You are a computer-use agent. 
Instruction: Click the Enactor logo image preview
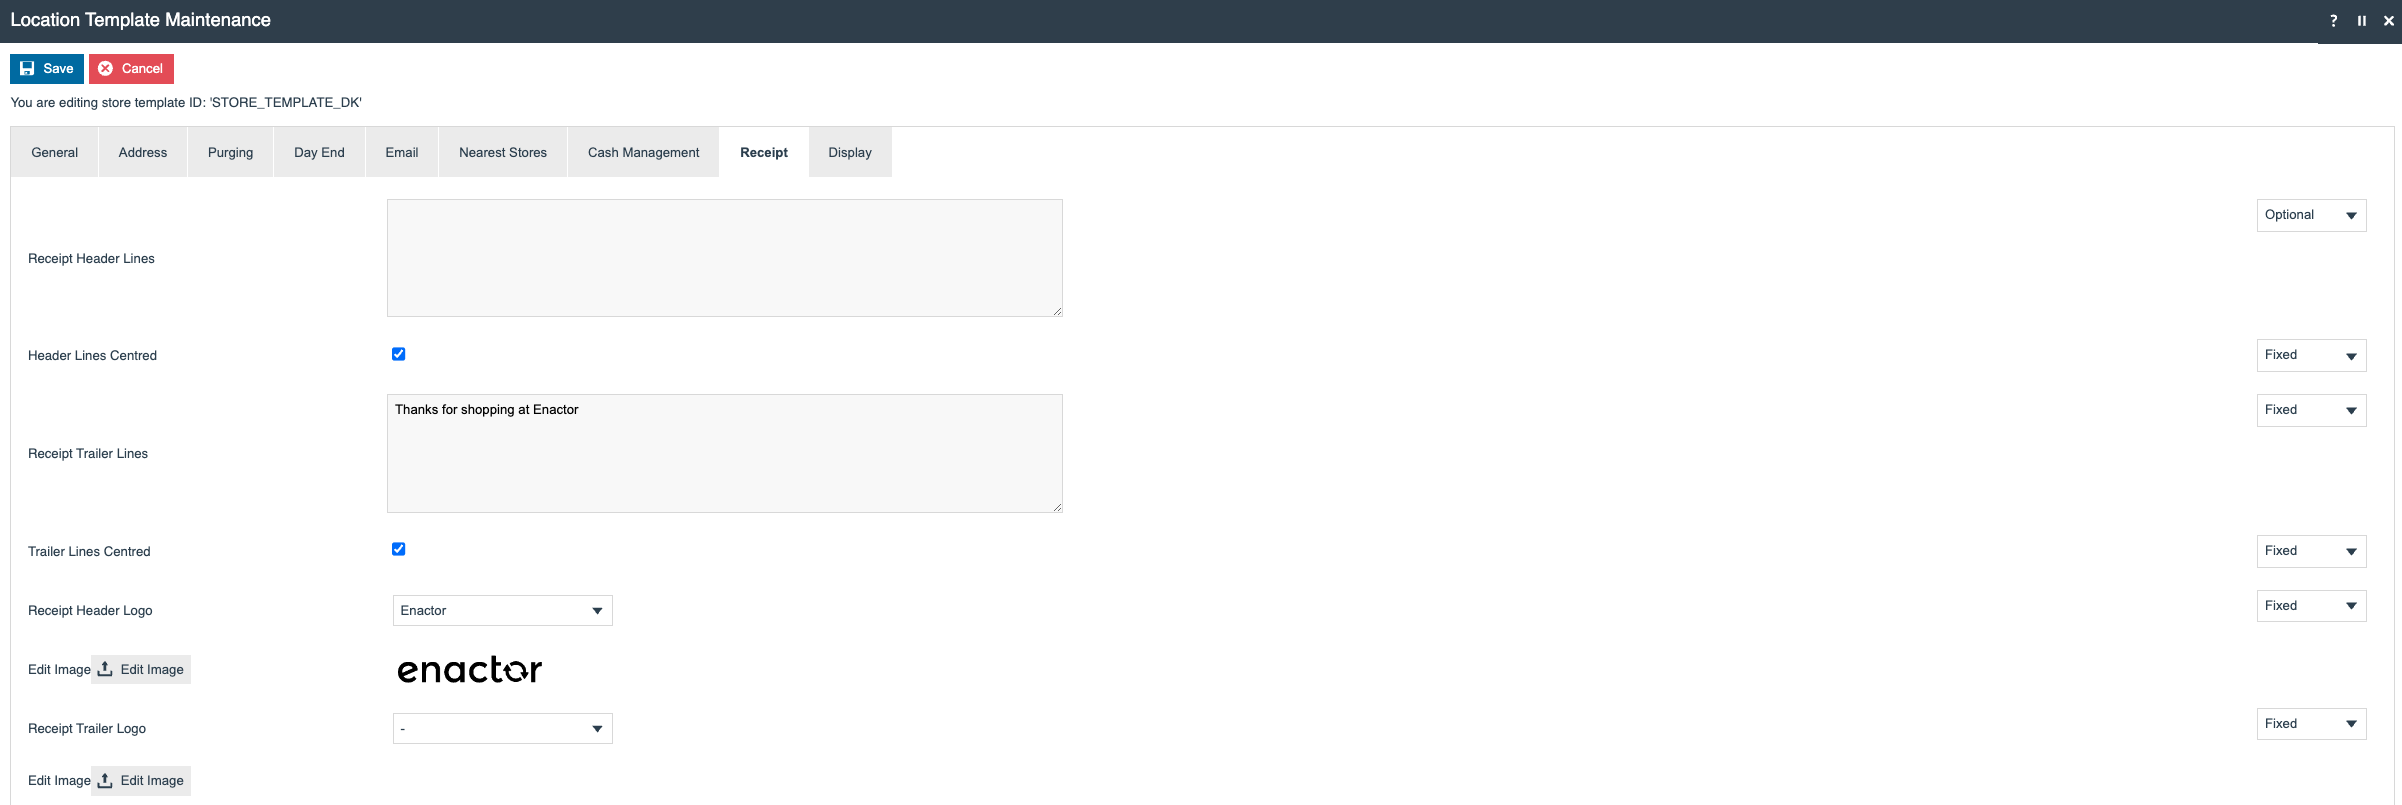[x=469, y=670]
